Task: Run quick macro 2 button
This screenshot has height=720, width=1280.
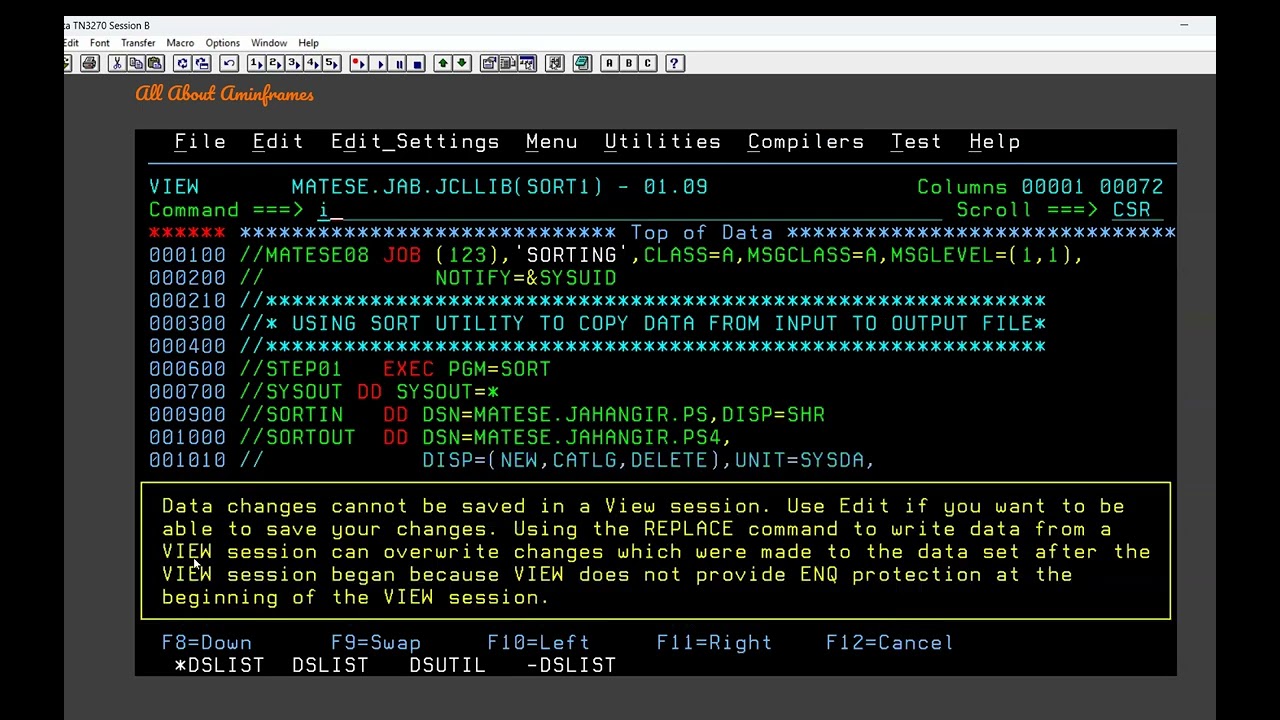Action: pos(275,63)
